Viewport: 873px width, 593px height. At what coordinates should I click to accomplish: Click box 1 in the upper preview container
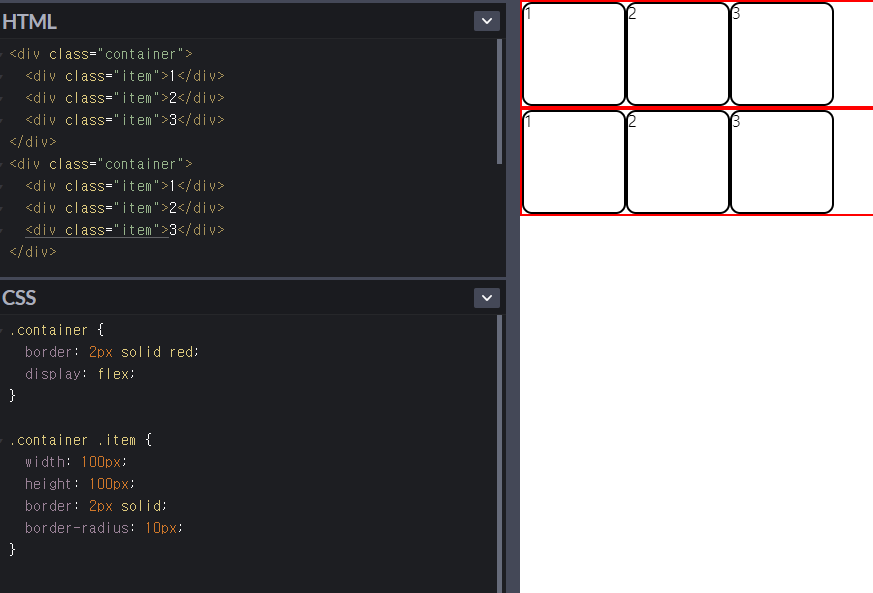[573, 54]
